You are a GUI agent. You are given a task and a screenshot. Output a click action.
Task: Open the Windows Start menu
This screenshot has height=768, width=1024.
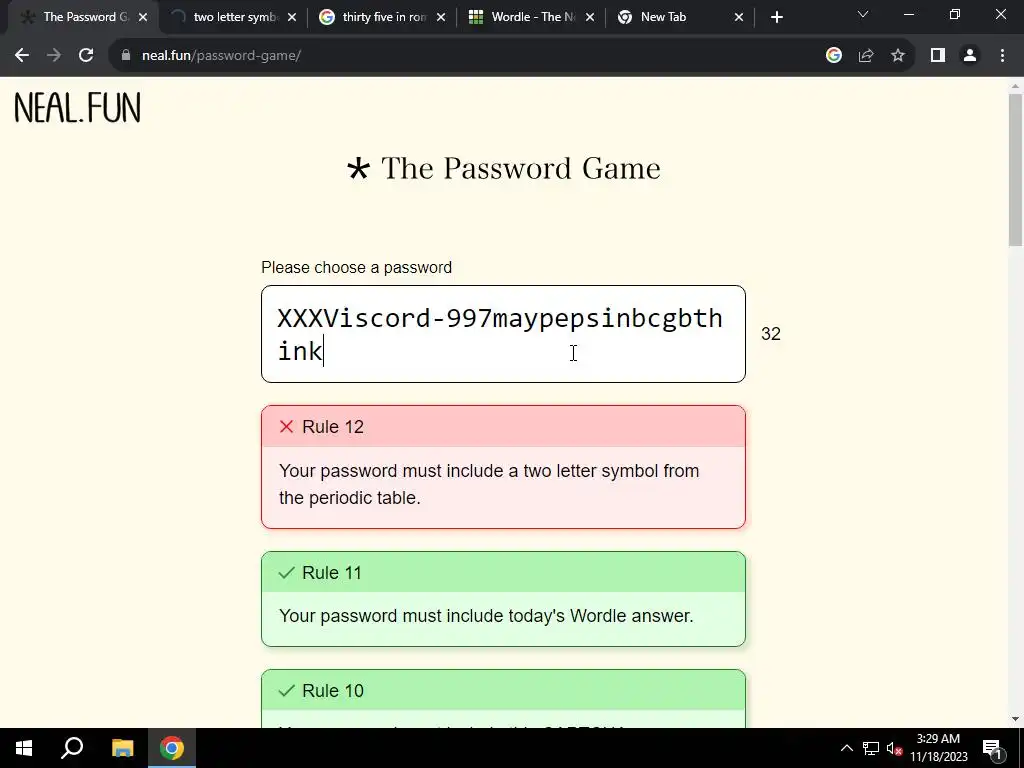pos(24,748)
